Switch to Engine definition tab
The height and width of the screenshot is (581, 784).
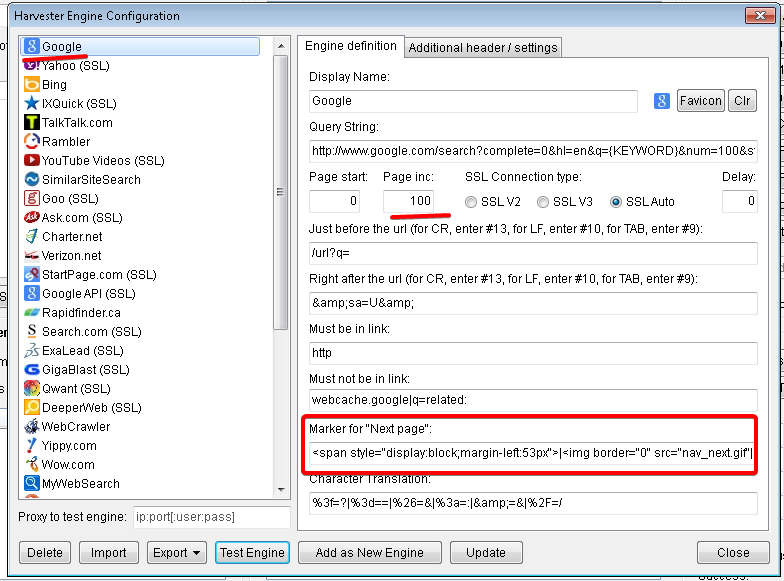pyautogui.click(x=350, y=46)
